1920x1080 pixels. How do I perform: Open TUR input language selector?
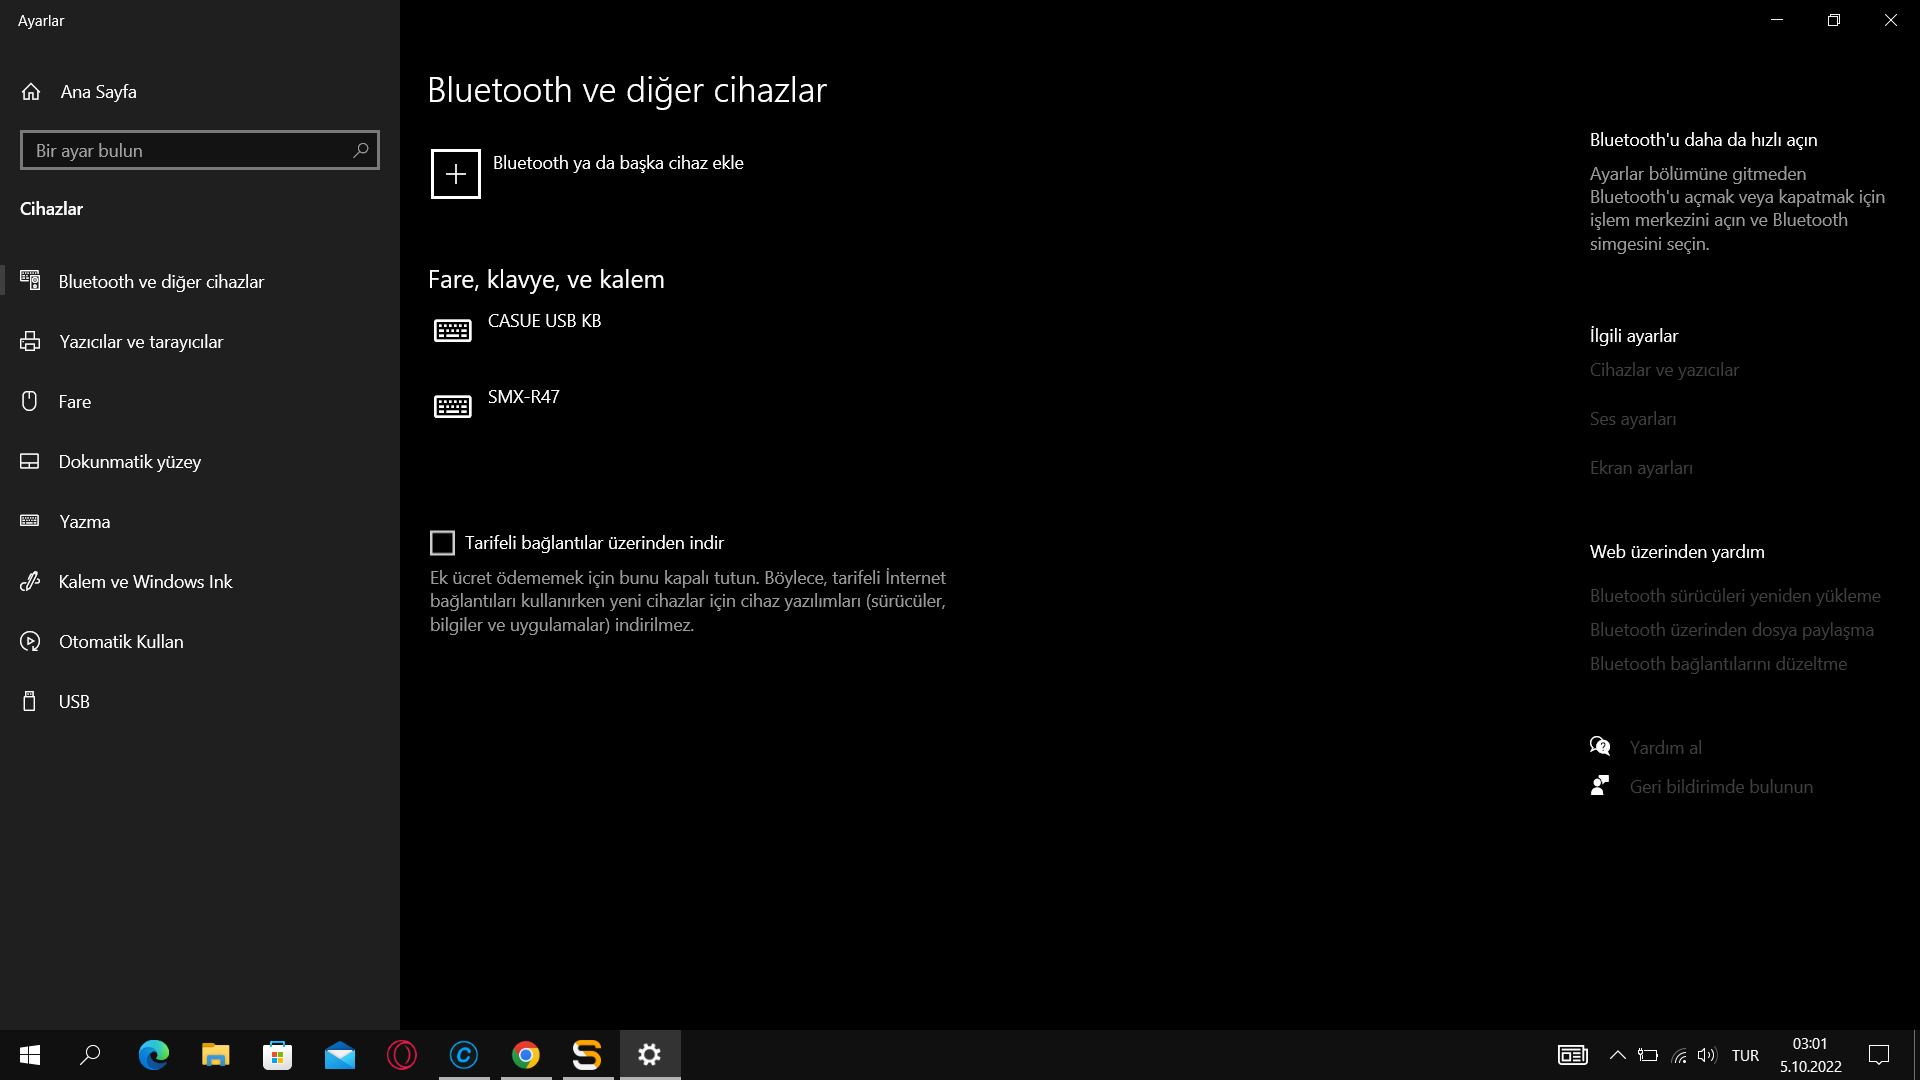1745,1055
